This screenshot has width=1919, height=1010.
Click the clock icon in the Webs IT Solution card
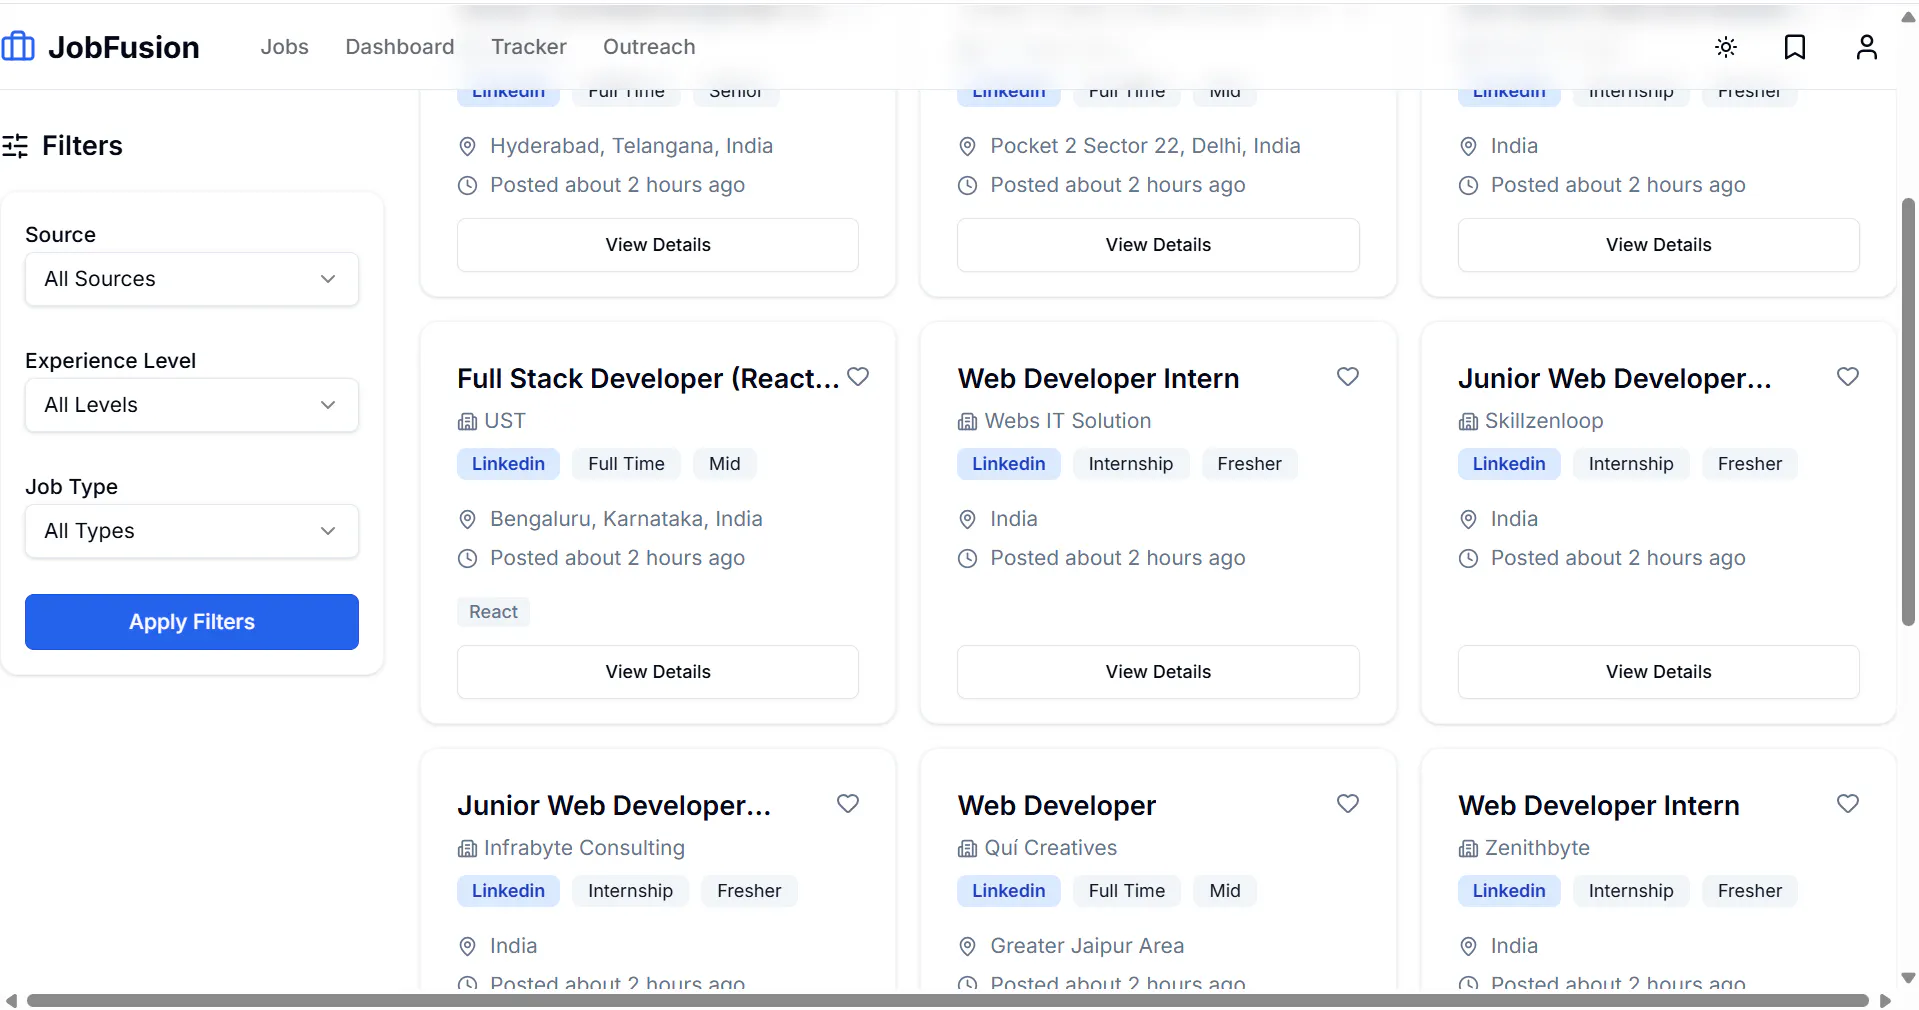967,558
